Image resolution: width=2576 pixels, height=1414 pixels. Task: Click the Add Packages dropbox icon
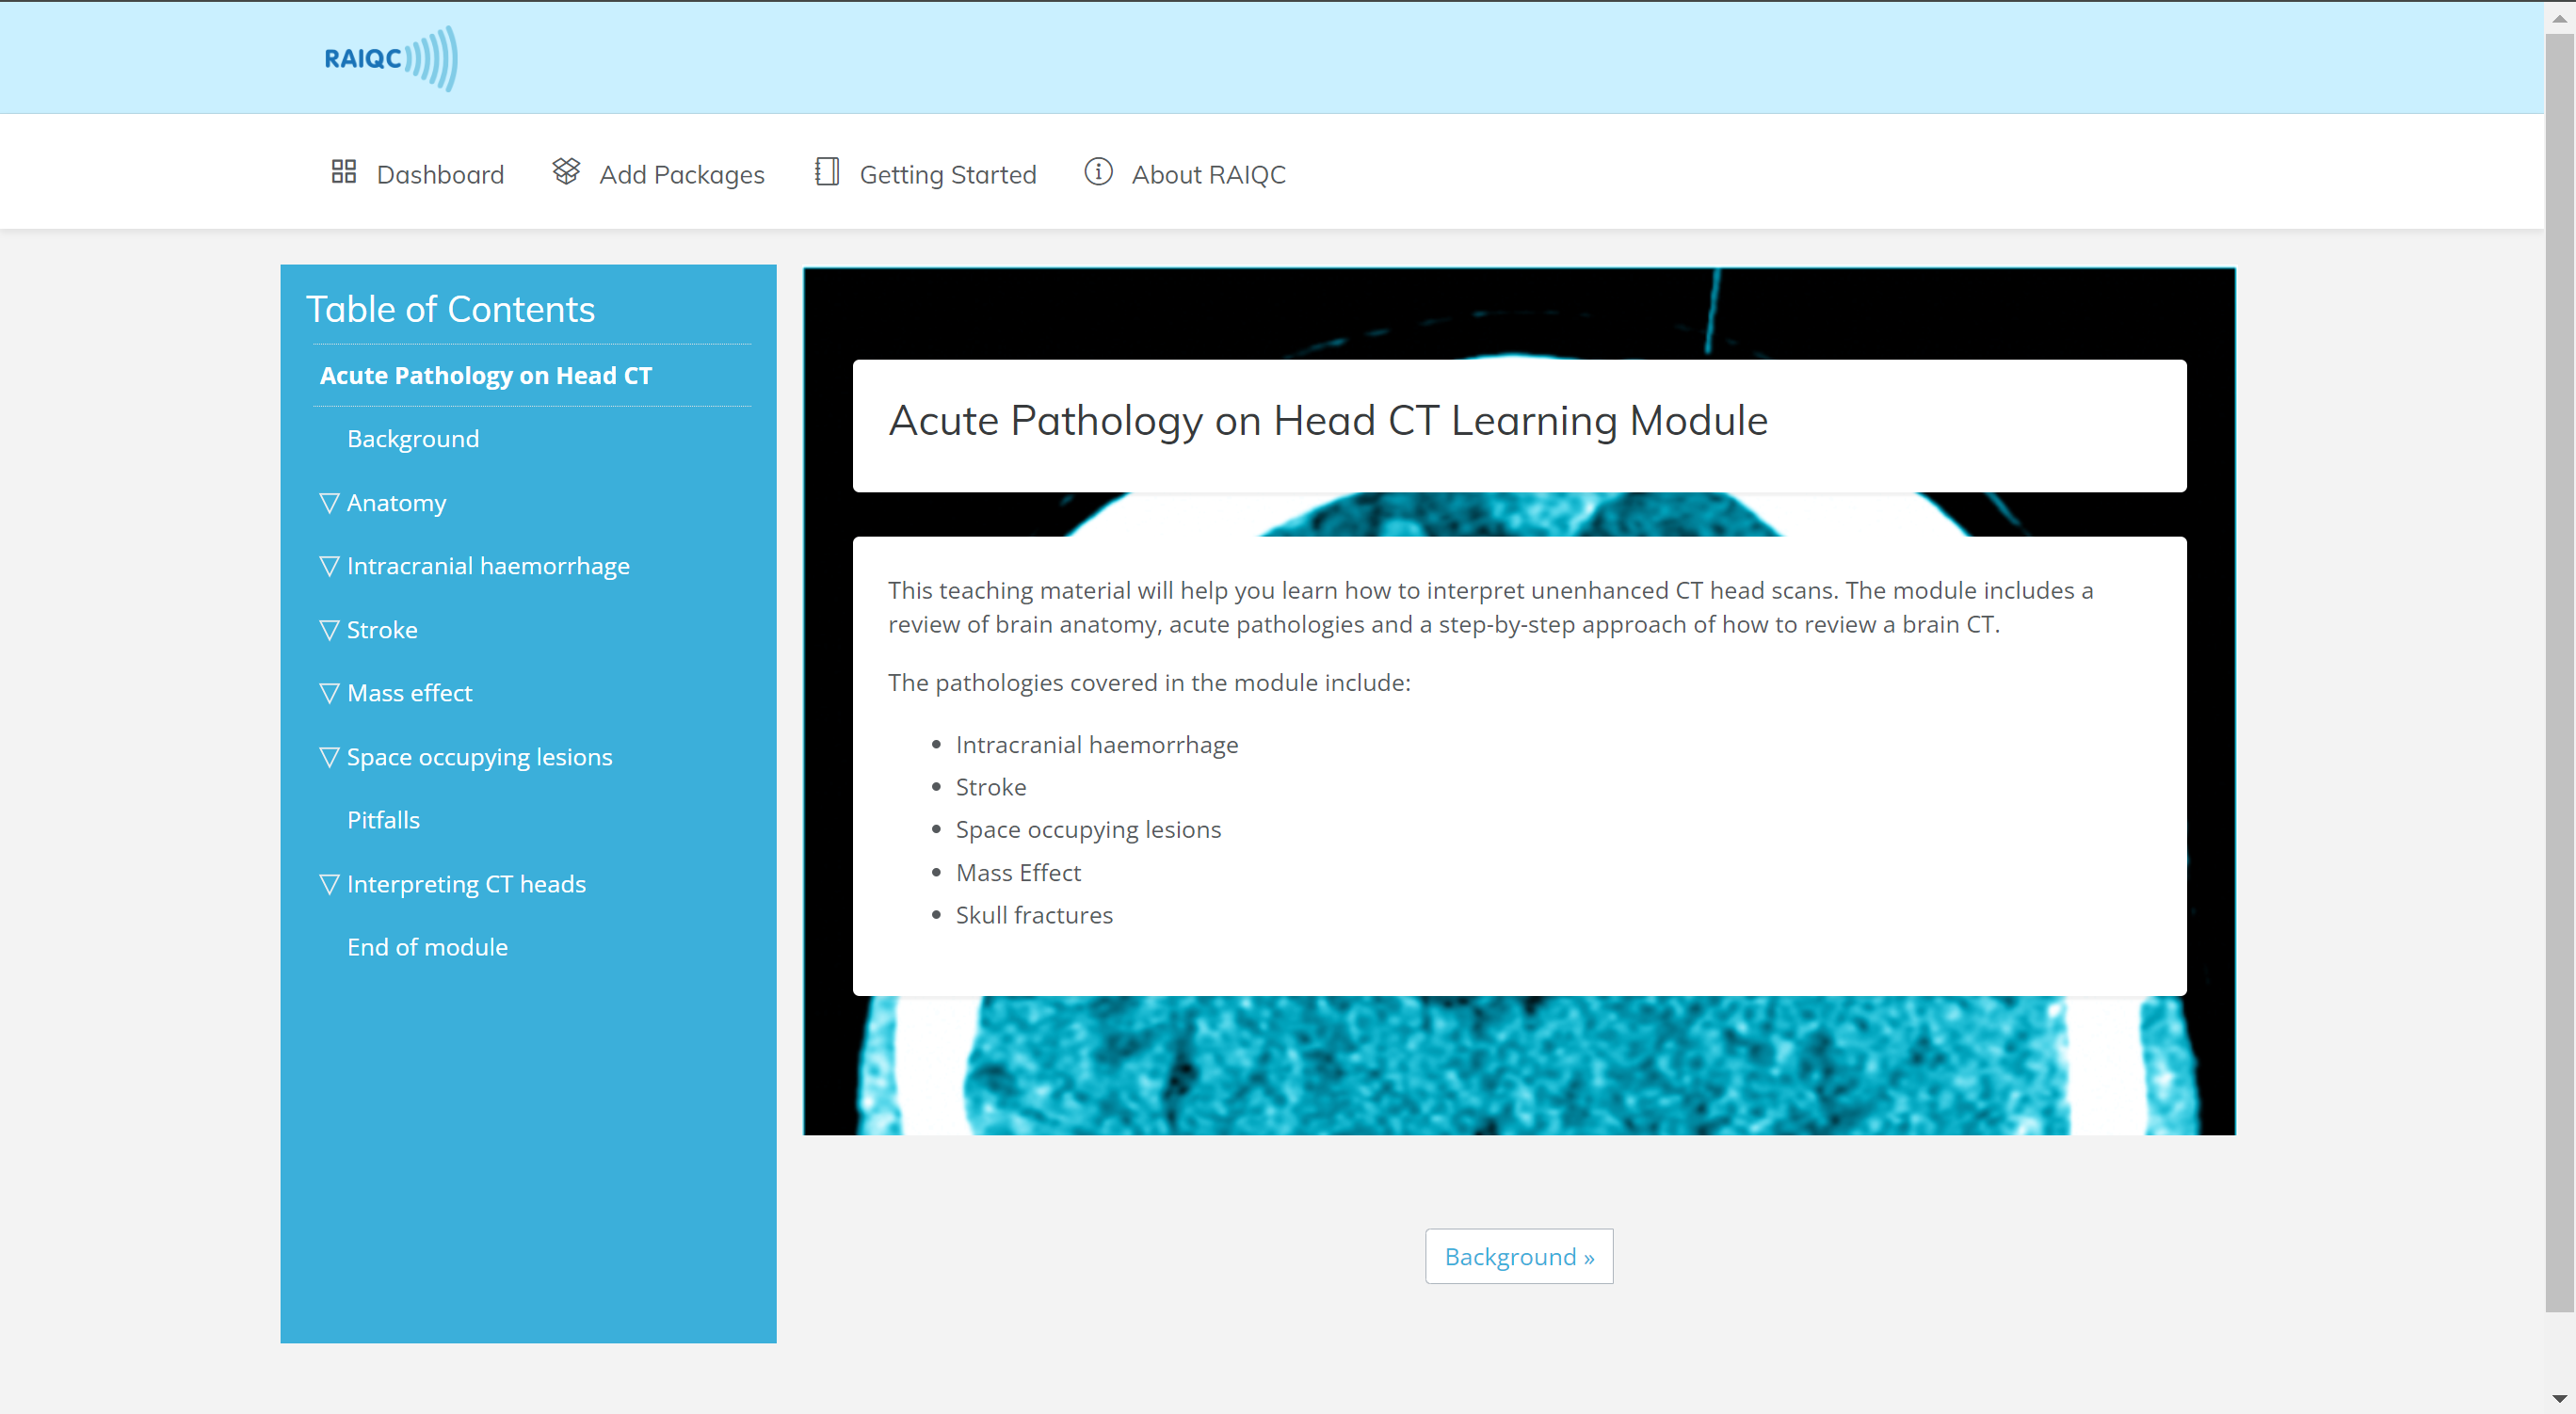point(566,172)
